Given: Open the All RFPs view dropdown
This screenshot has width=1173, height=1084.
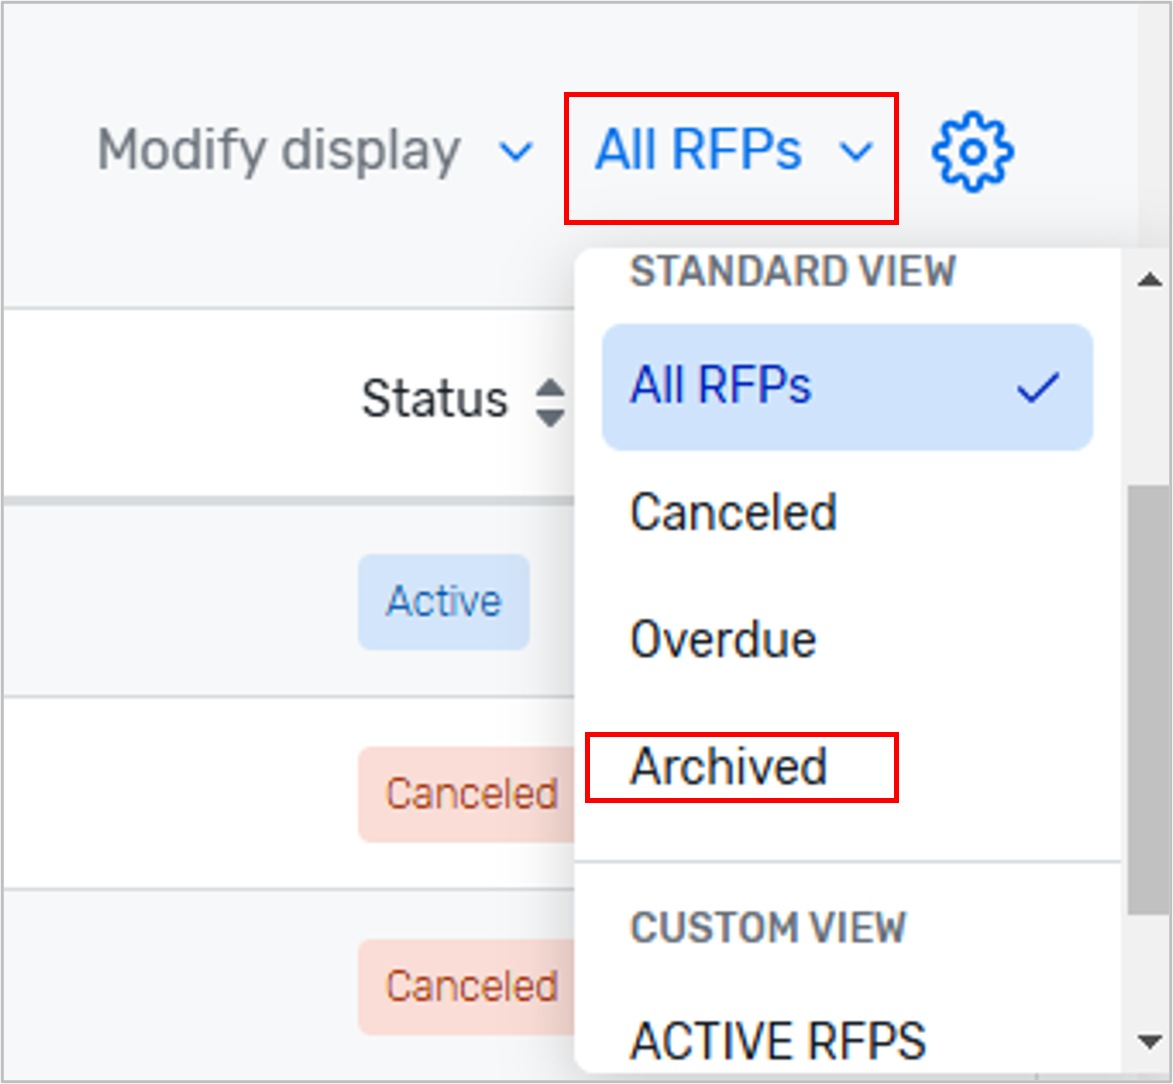Looking at the screenshot, I should point(699,151).
